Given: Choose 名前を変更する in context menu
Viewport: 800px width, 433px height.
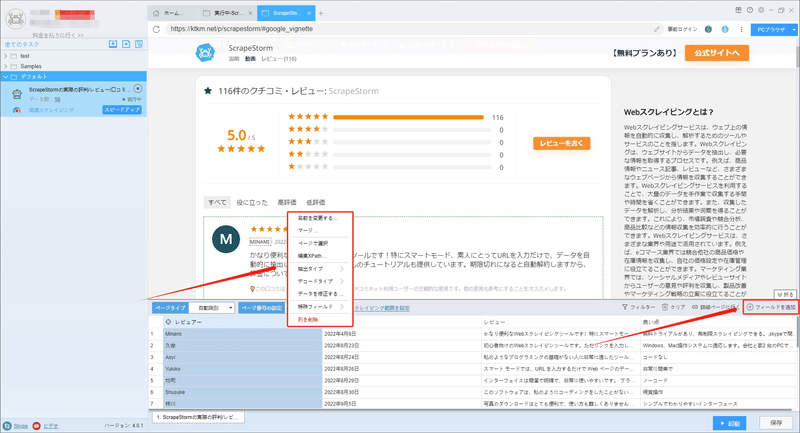Looking at the screenshot, I should tap(320, 218).
